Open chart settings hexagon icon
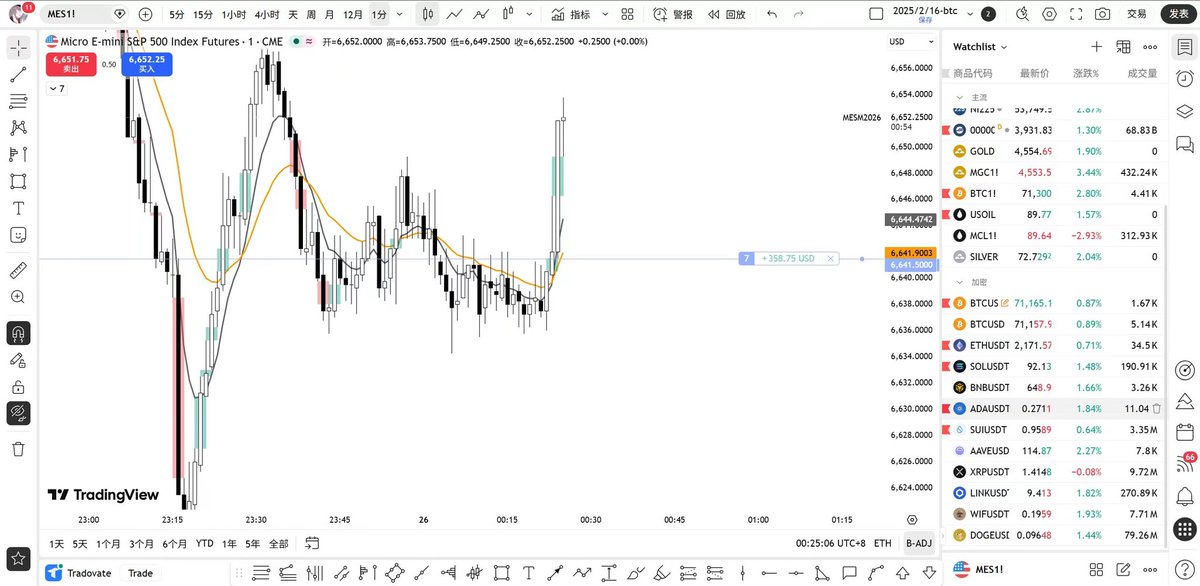This screenshot has height=586, width=1200. tap(1049, 15)
